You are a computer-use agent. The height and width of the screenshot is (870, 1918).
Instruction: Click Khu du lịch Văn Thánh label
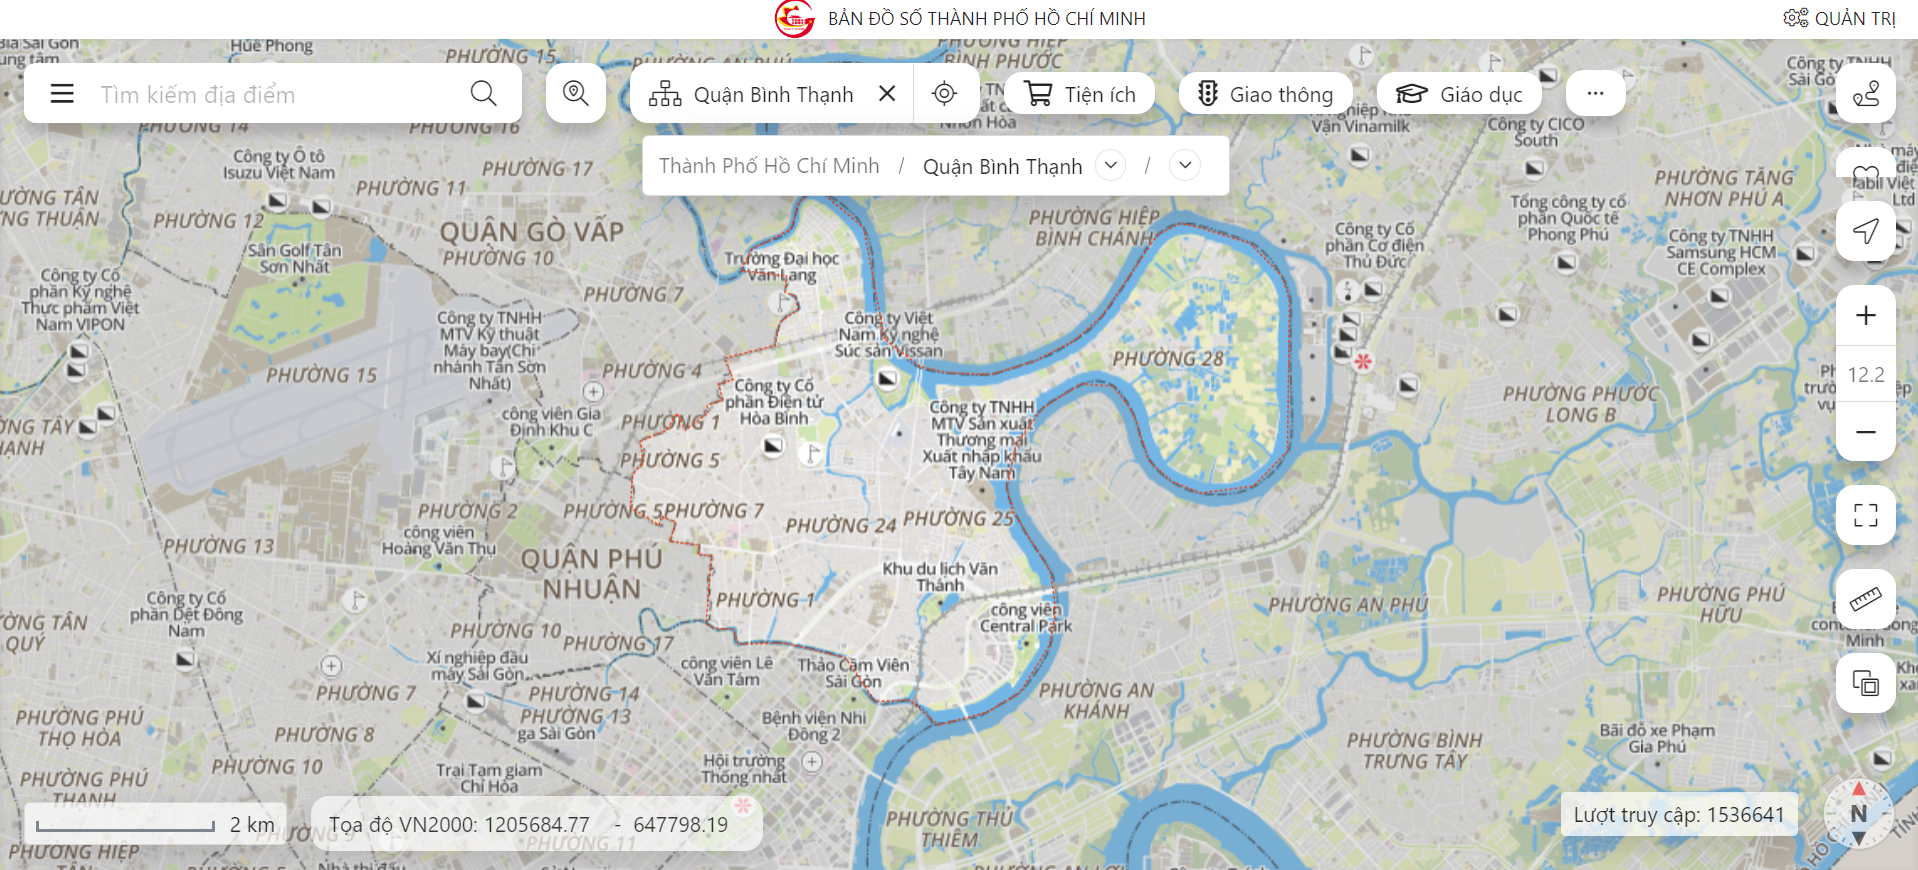[x=940, y=577]
